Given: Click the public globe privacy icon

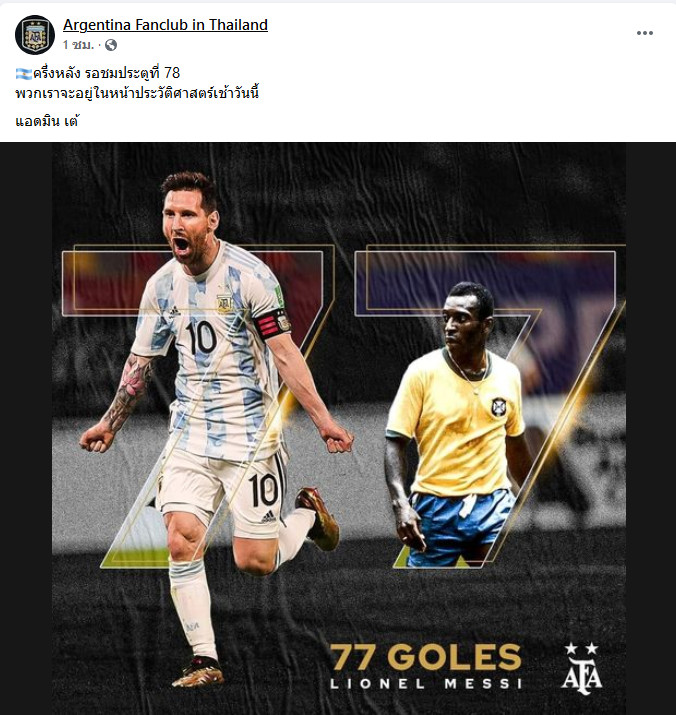Looking at the screenshot, I should click(x=111, y=45).
